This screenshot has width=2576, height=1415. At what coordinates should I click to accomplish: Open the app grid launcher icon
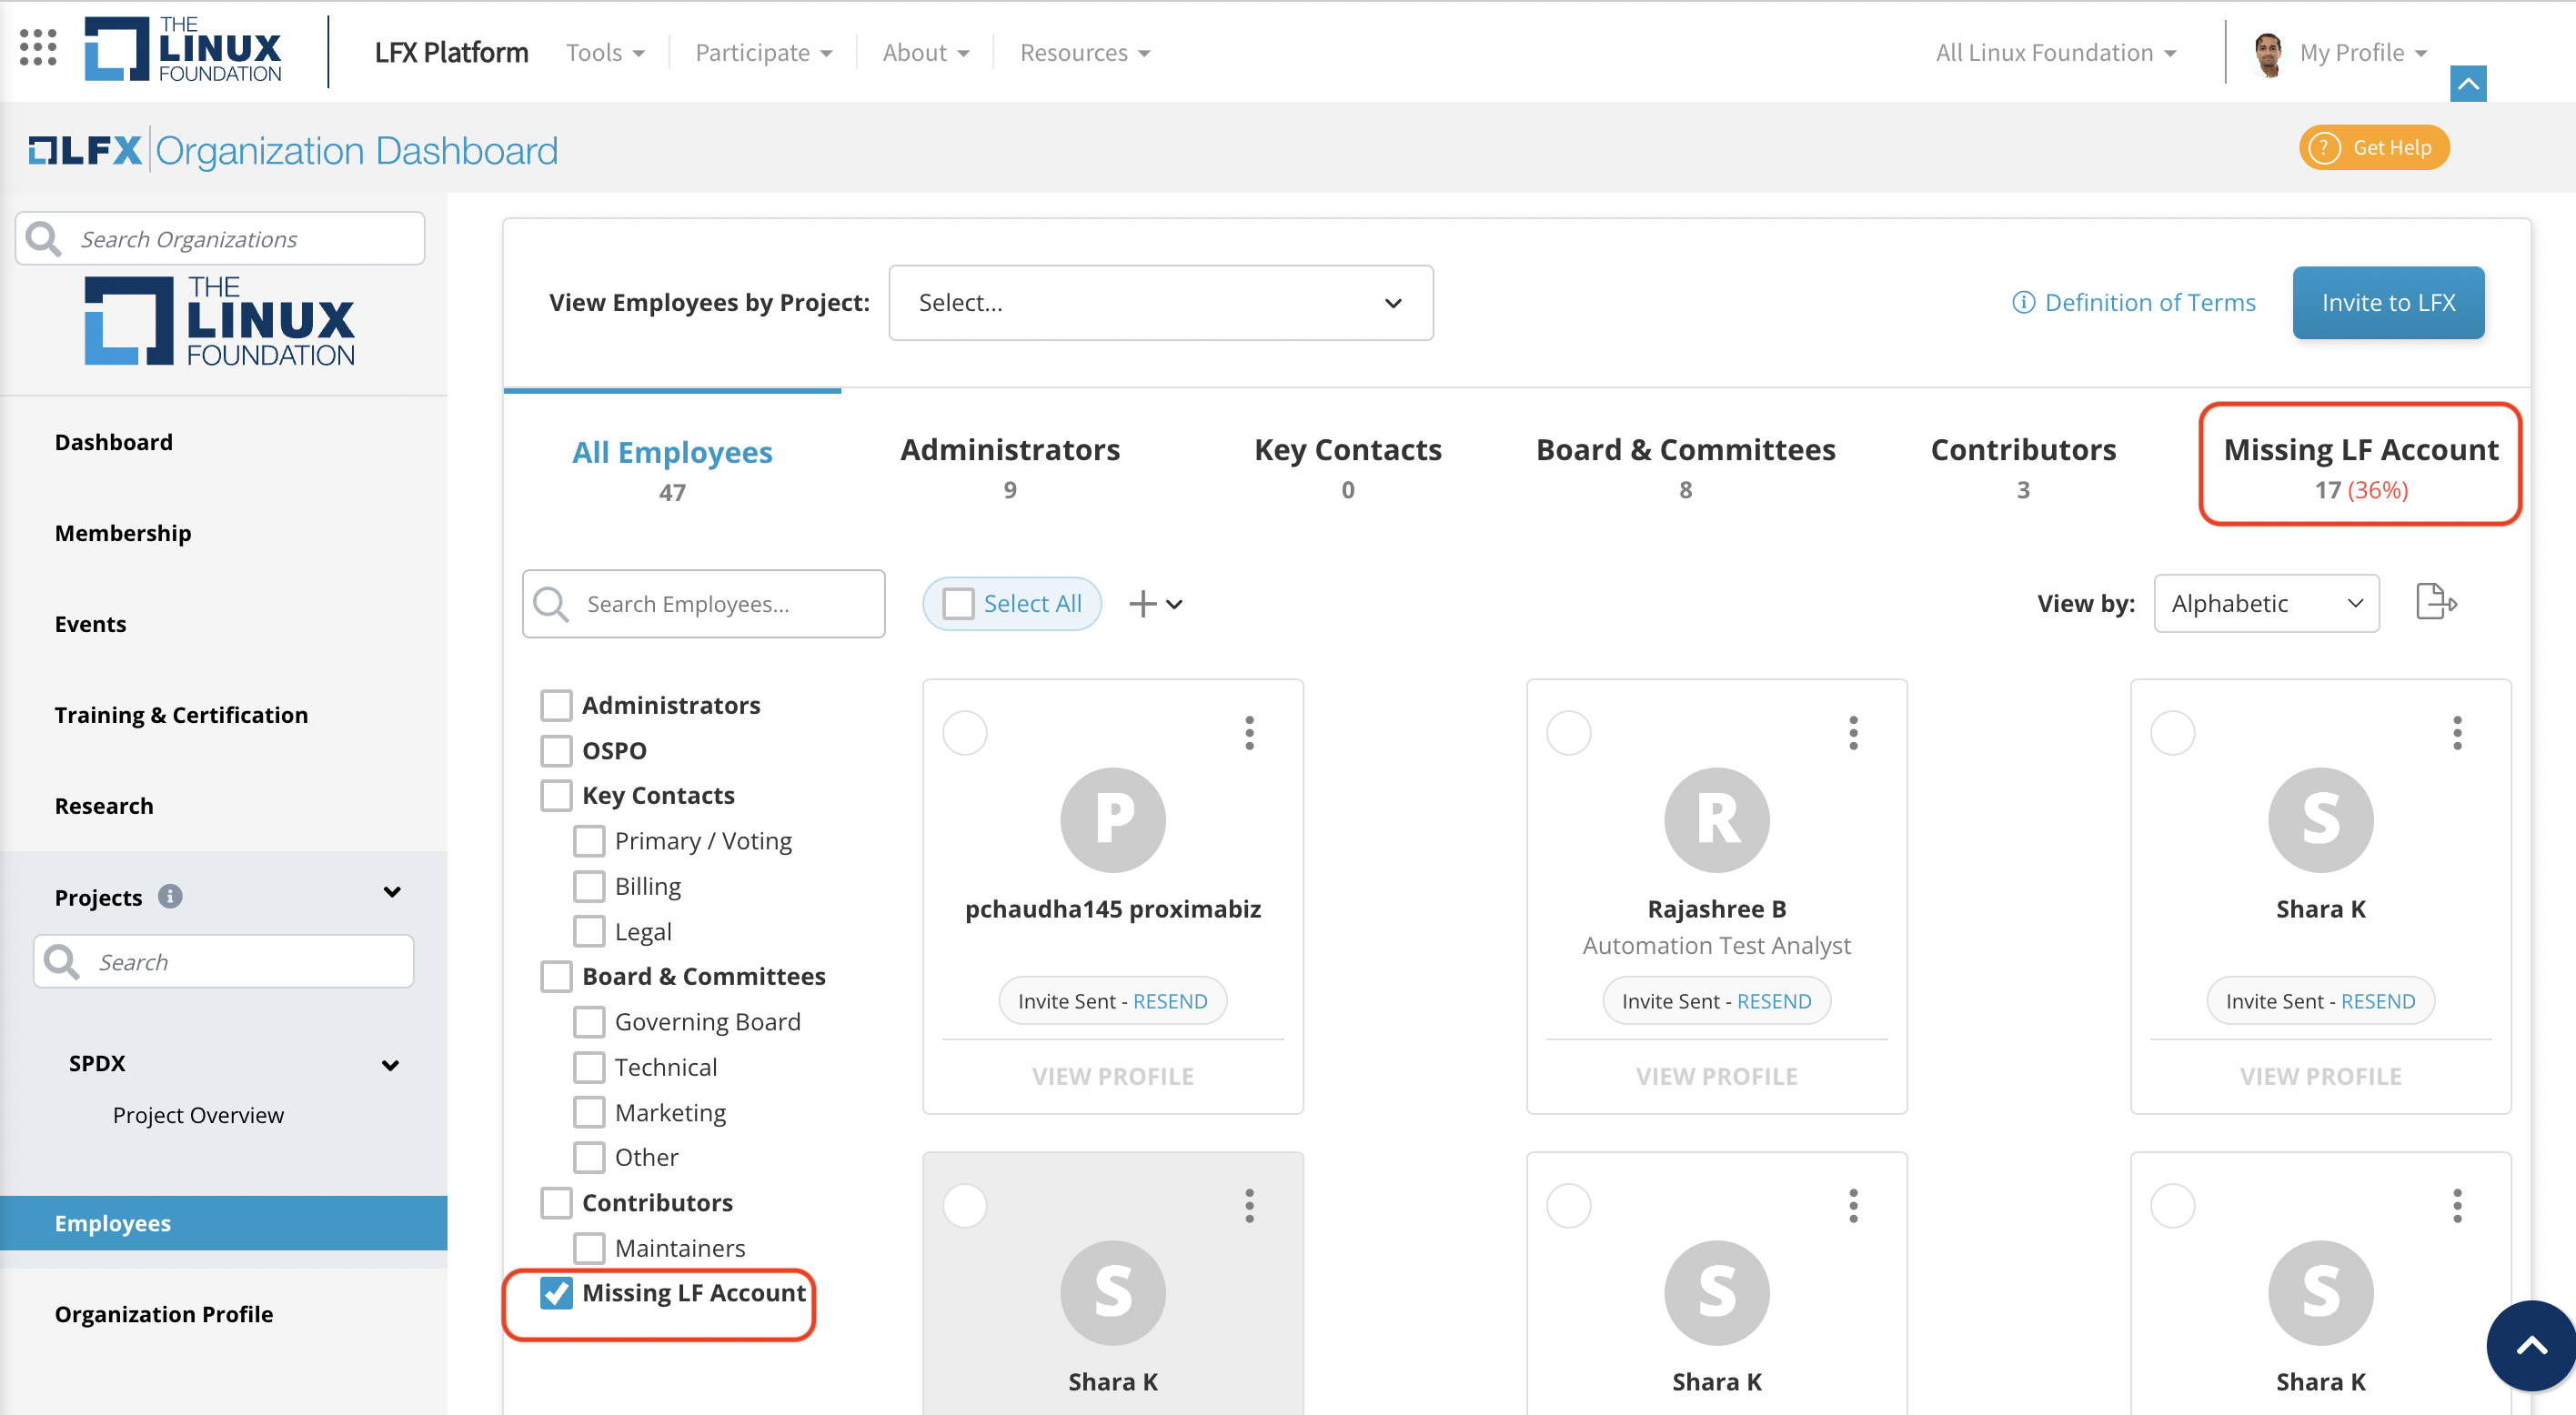[x=38, y=47]
